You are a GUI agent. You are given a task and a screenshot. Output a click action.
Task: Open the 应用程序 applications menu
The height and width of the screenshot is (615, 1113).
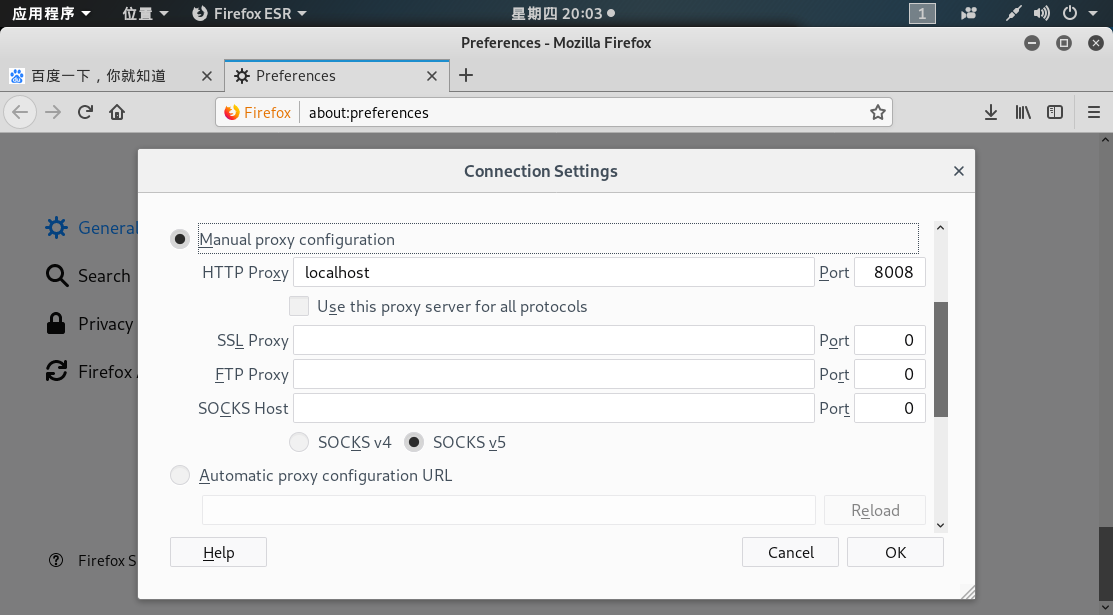click(x=51, y=13)
